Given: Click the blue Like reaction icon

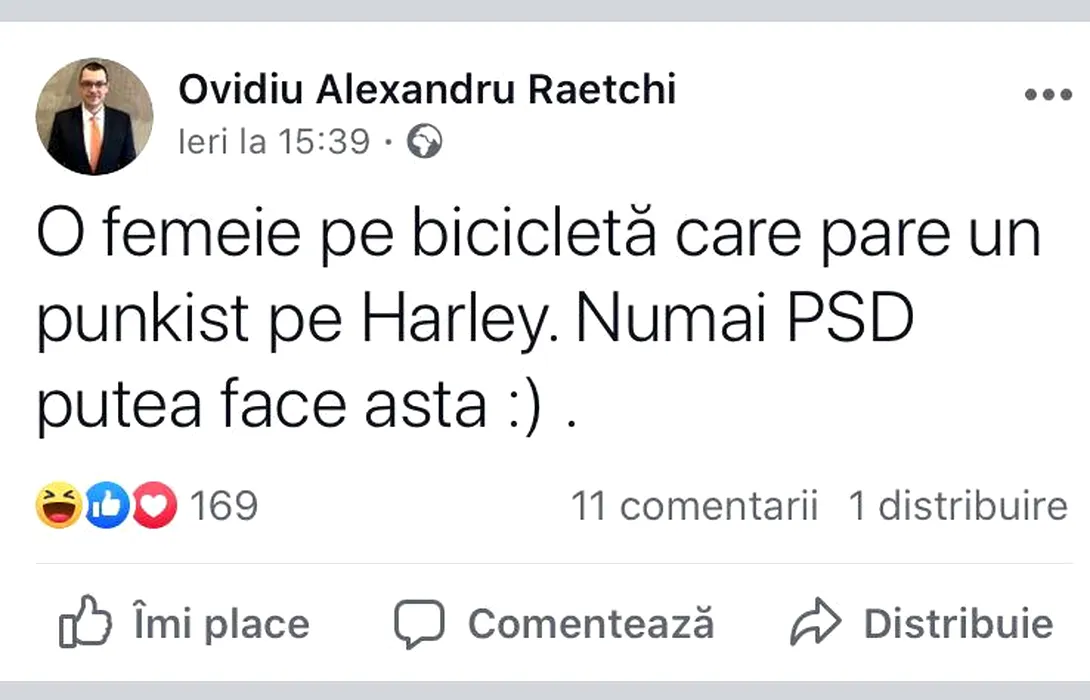Looking at the screenshot, I should (x=107, y=505).
